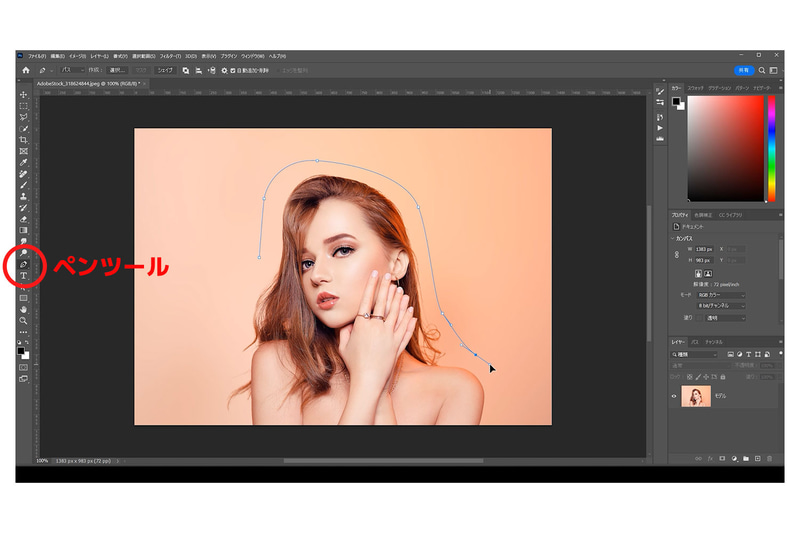Click the rainbow hue slider strip
The width and height of the screenshot is (800, 533).
point(771,148)
